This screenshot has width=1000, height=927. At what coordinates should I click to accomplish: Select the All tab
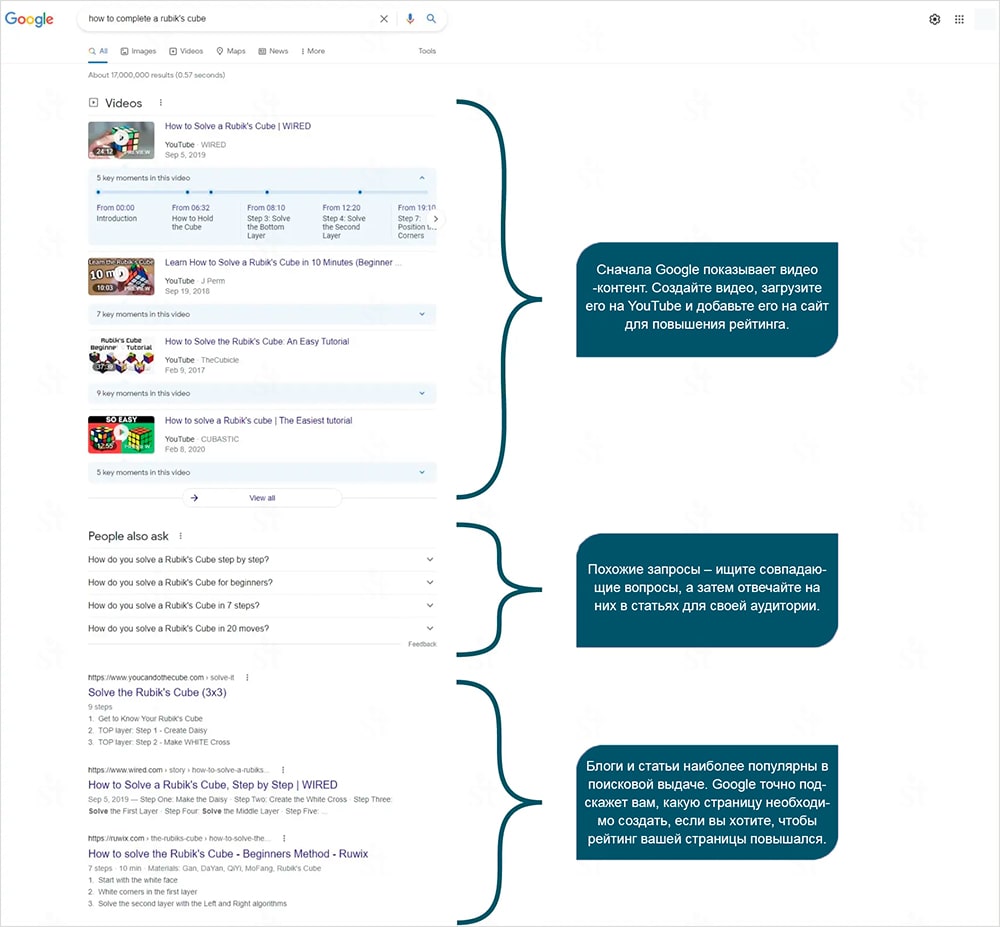[x=98, y=51]
